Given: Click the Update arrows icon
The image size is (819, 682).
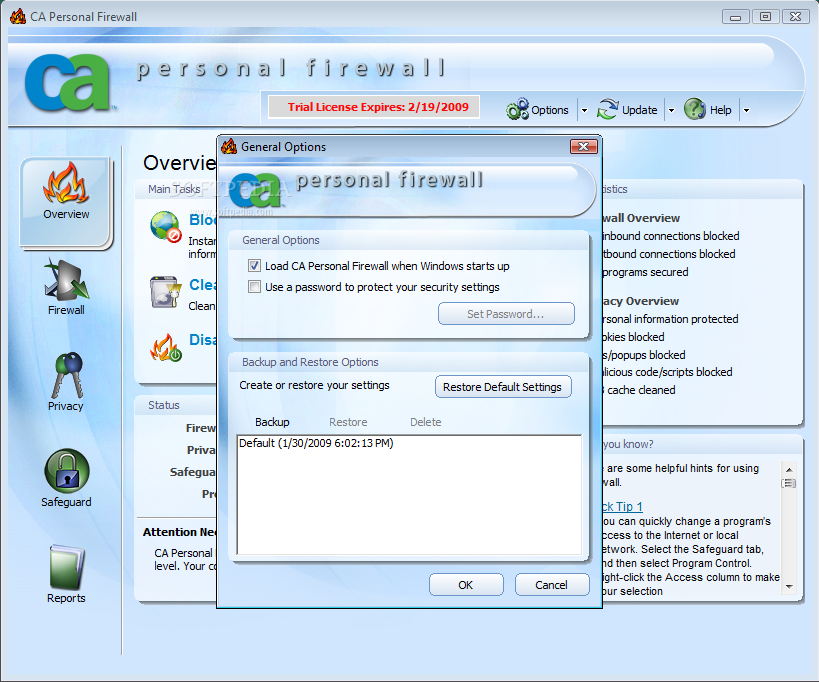Looking at the screenshot, I should (x=608, y=109).
